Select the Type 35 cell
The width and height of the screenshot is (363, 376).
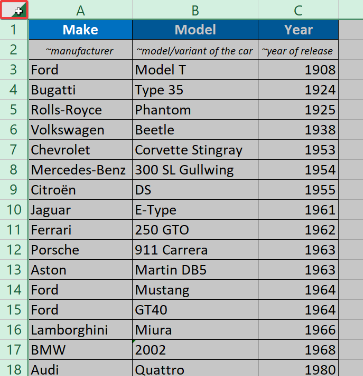[x=195, y=90]
